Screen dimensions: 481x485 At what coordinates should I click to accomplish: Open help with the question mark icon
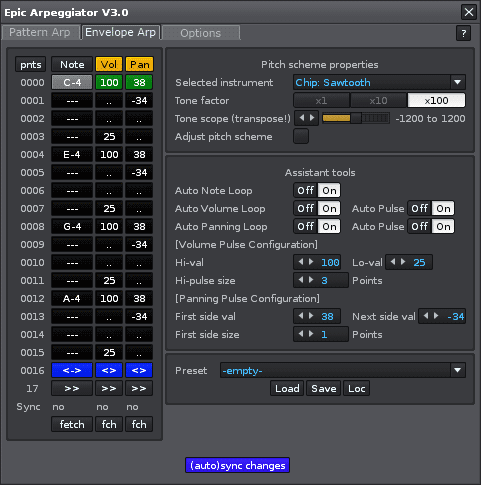click(x=463, y=33)
